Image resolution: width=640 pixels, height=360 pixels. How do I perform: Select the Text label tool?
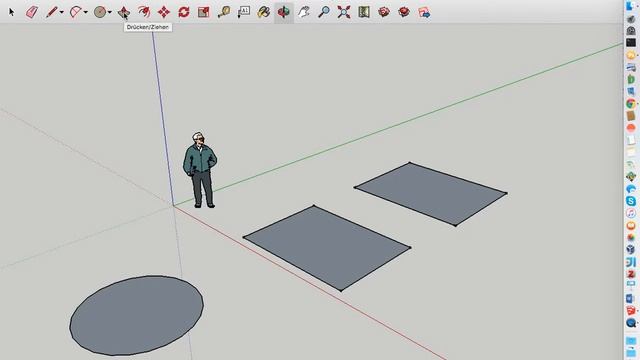(244, 12)
